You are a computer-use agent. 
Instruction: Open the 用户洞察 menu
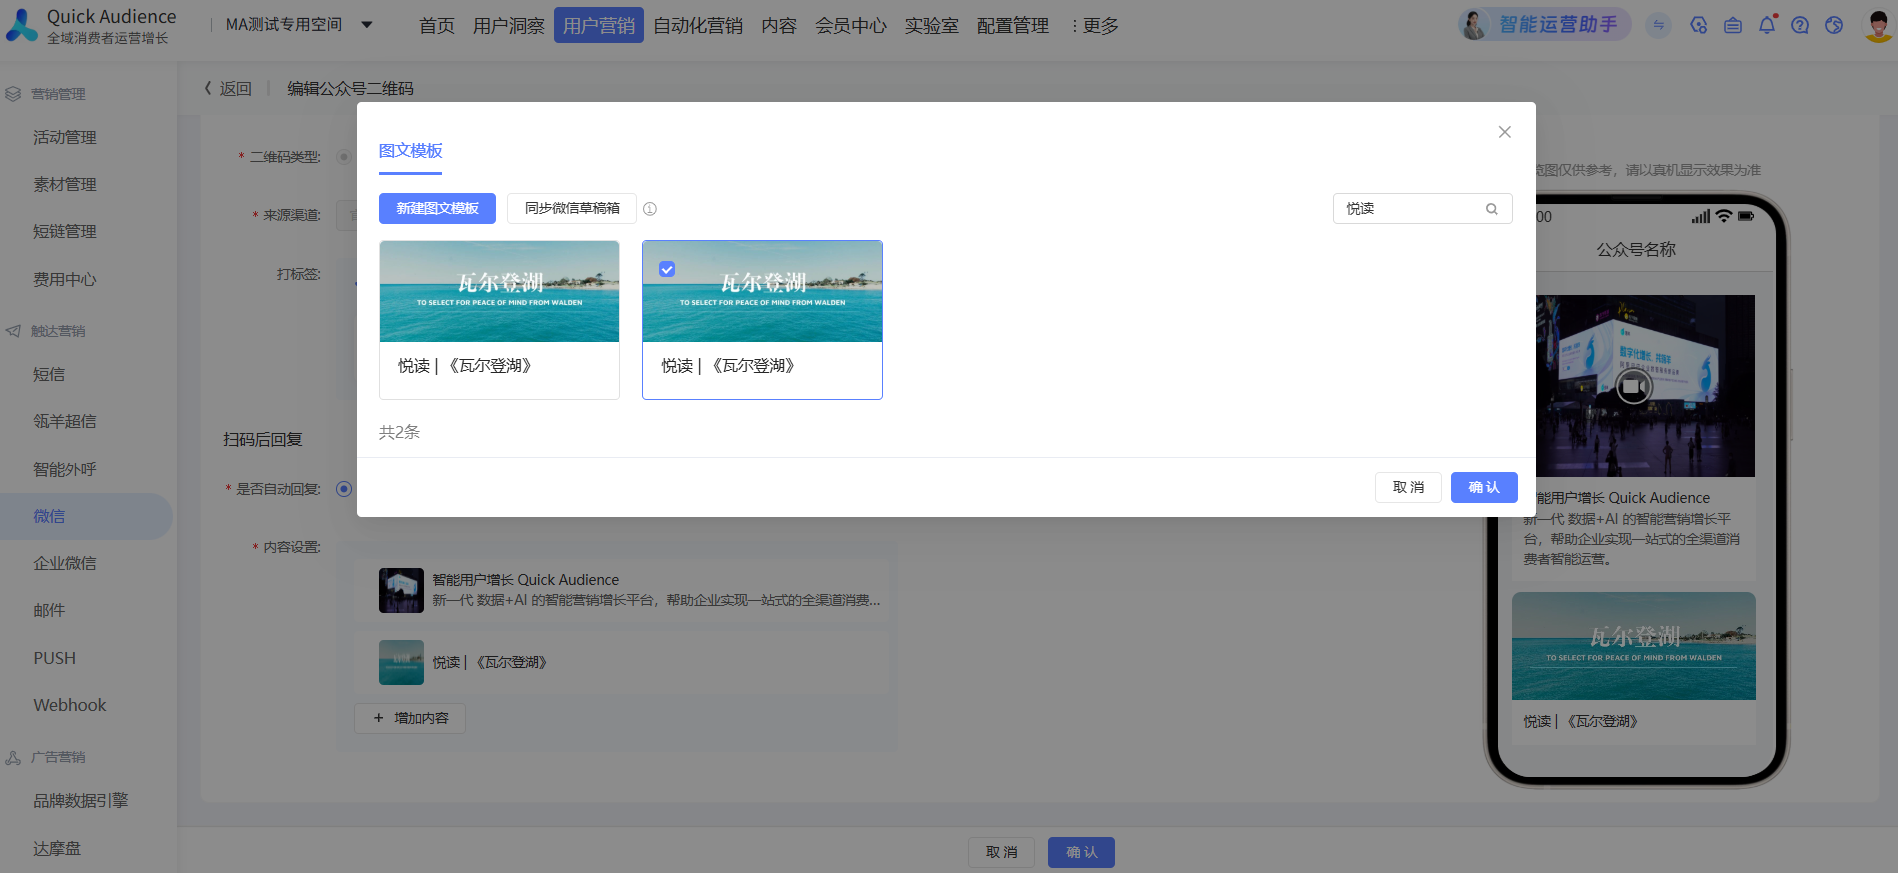(x=508, y=25)
